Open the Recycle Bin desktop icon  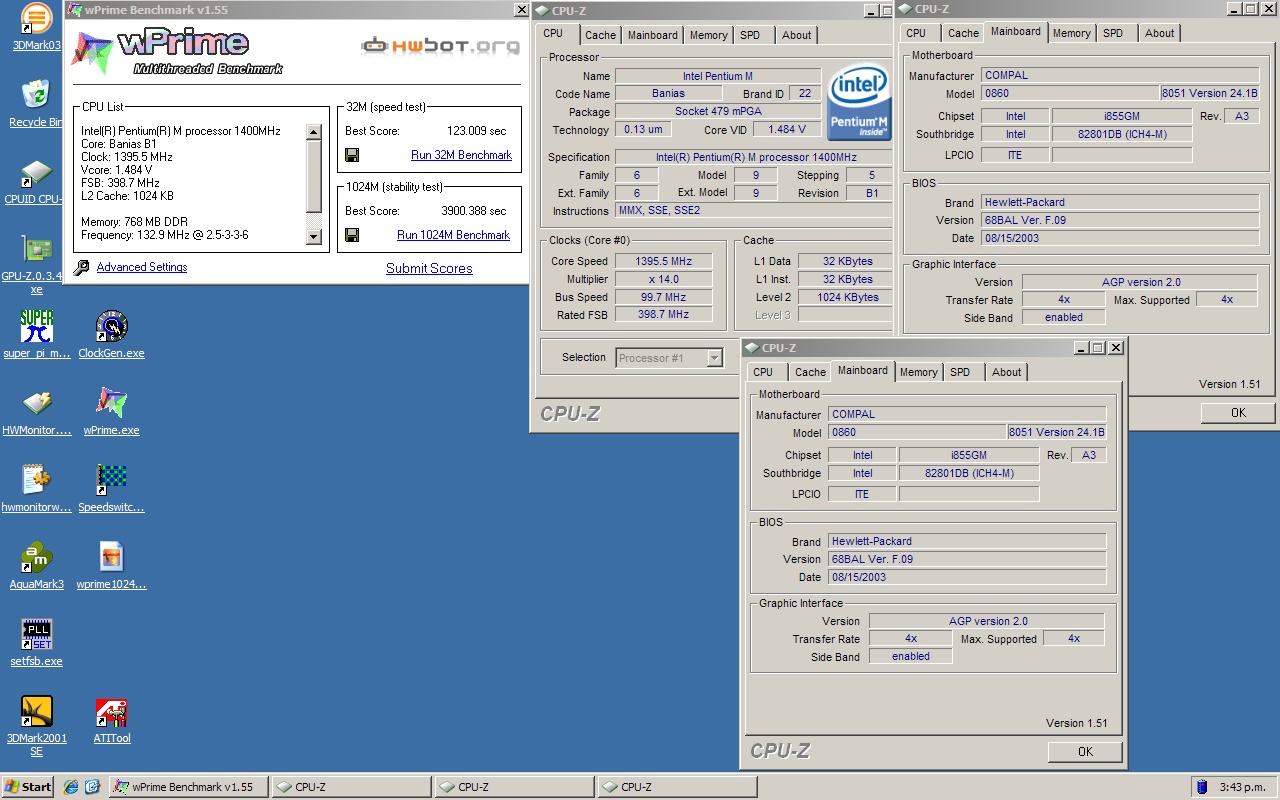pos(36,102)
